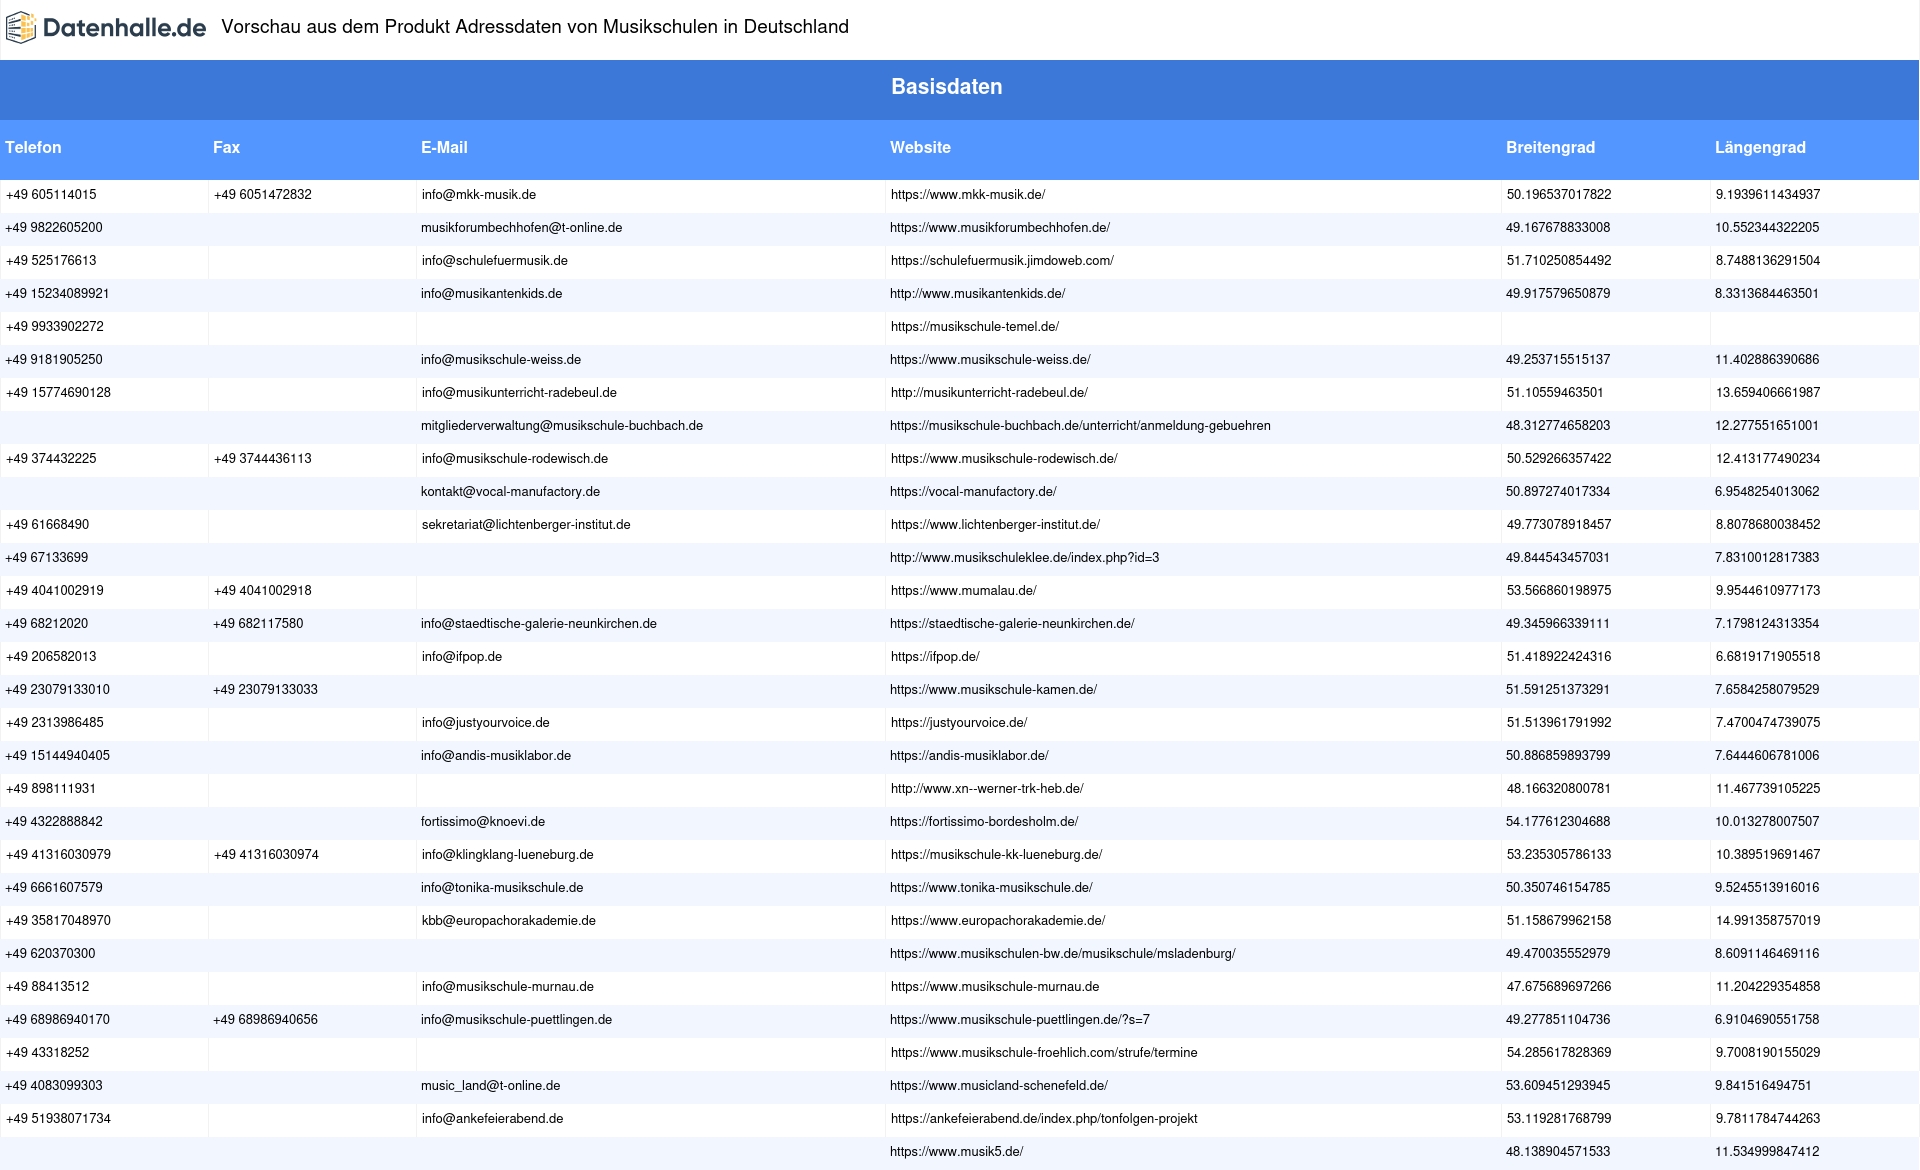Open the staedtische-galerie-neunkirchen.de website link
This screenshot has height=1170, width=1920.
(x=1012, y=624)
